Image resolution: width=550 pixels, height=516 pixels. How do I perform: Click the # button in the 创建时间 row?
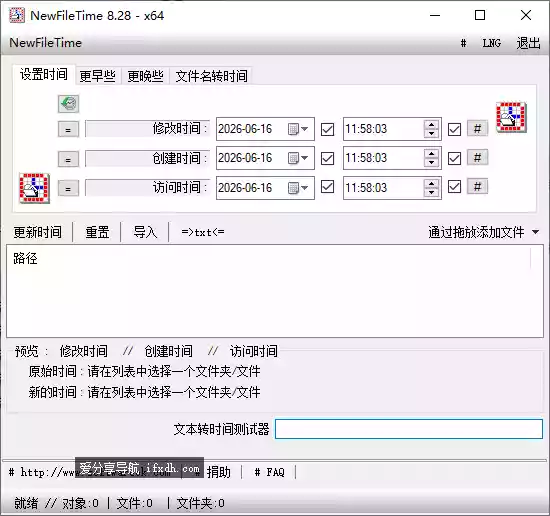[x=477, y=158]
